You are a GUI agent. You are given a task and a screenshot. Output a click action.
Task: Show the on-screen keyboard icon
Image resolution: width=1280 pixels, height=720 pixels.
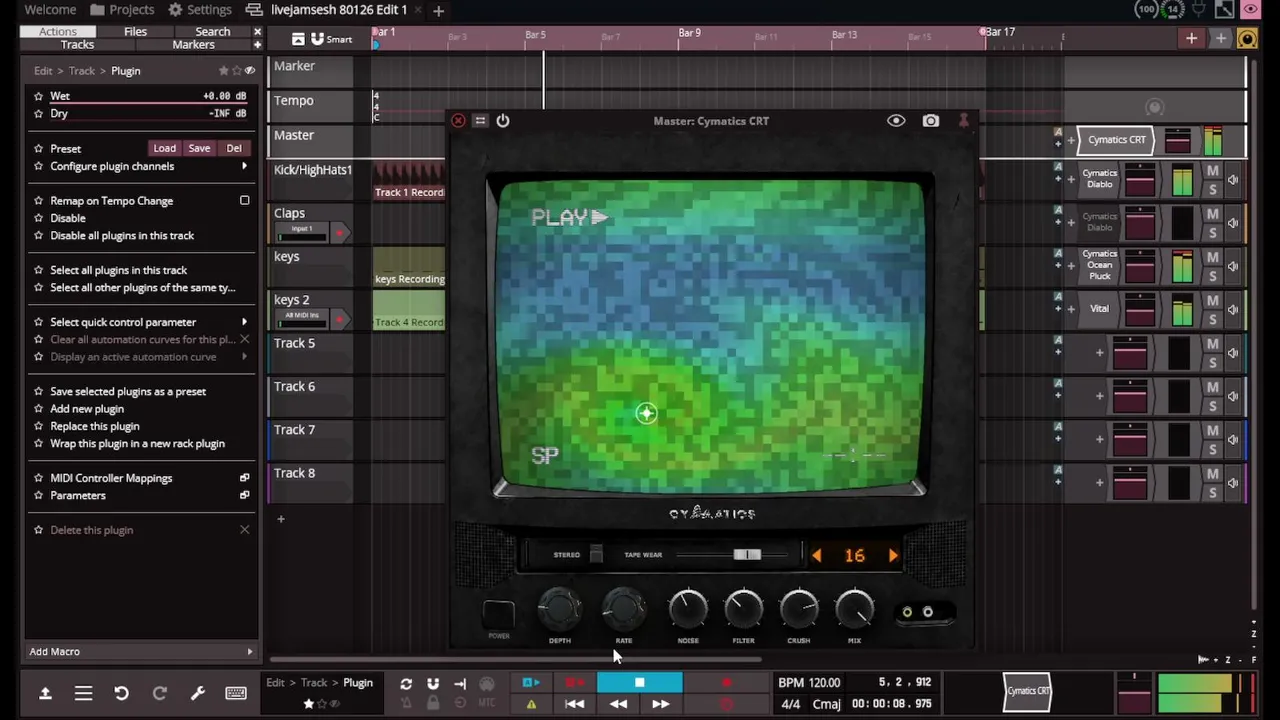pos(236,693)
